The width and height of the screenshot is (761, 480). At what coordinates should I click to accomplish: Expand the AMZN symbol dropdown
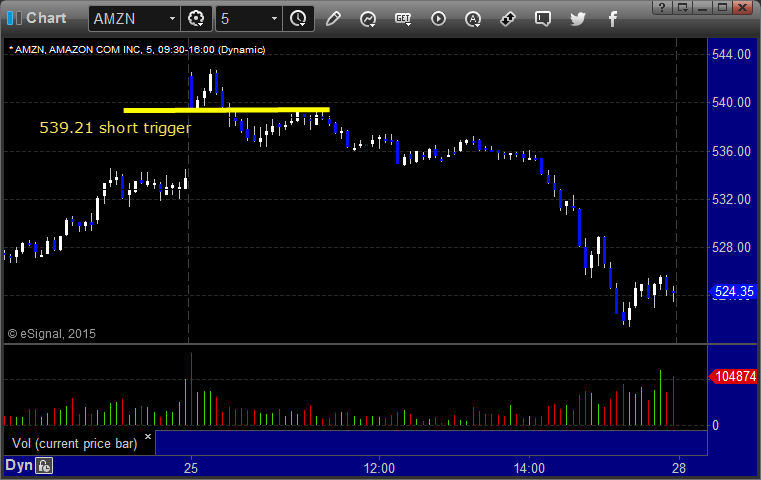pos(172,19)
